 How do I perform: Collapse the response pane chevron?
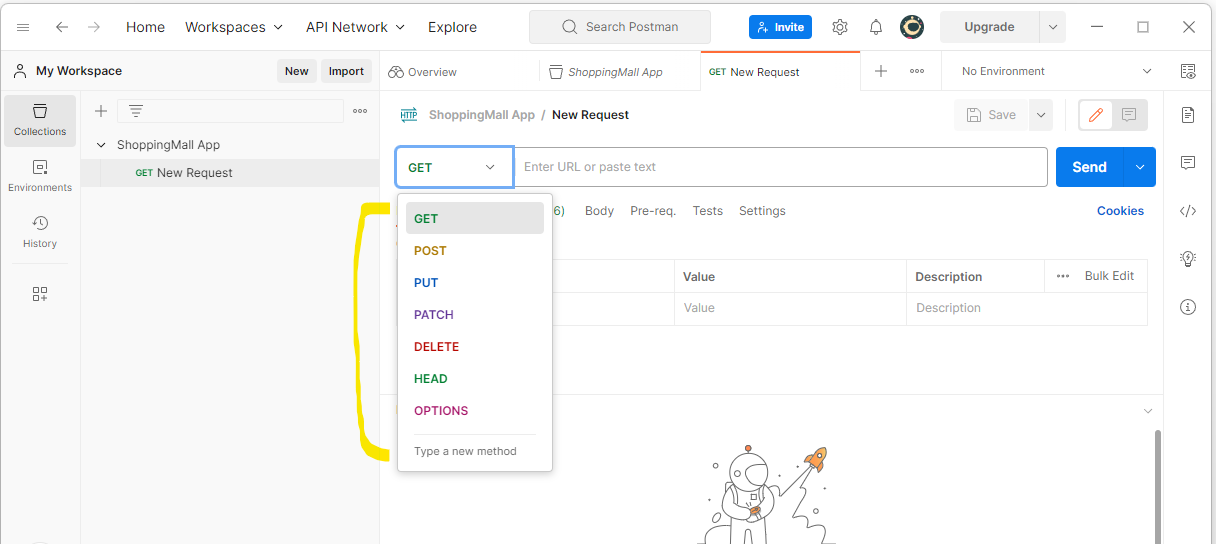1148,411
